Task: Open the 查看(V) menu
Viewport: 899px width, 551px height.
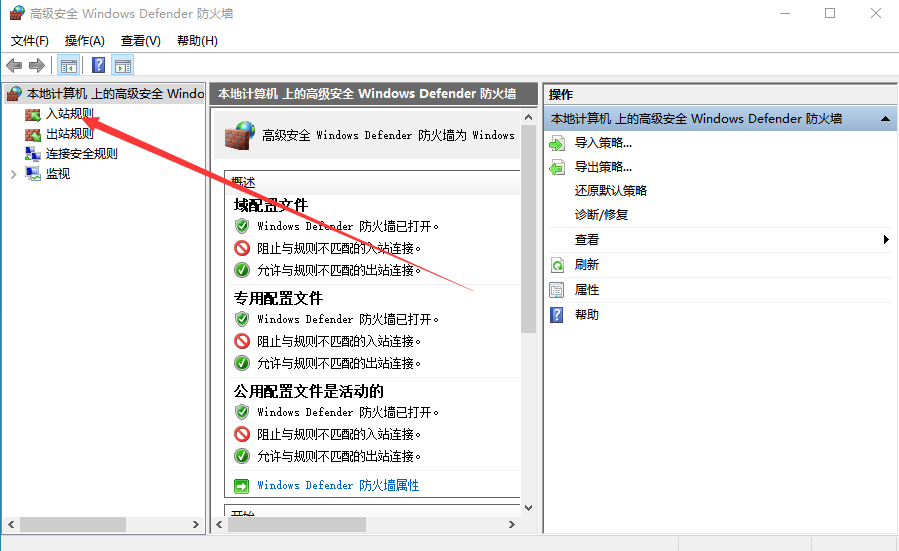Action: (140, 41)
